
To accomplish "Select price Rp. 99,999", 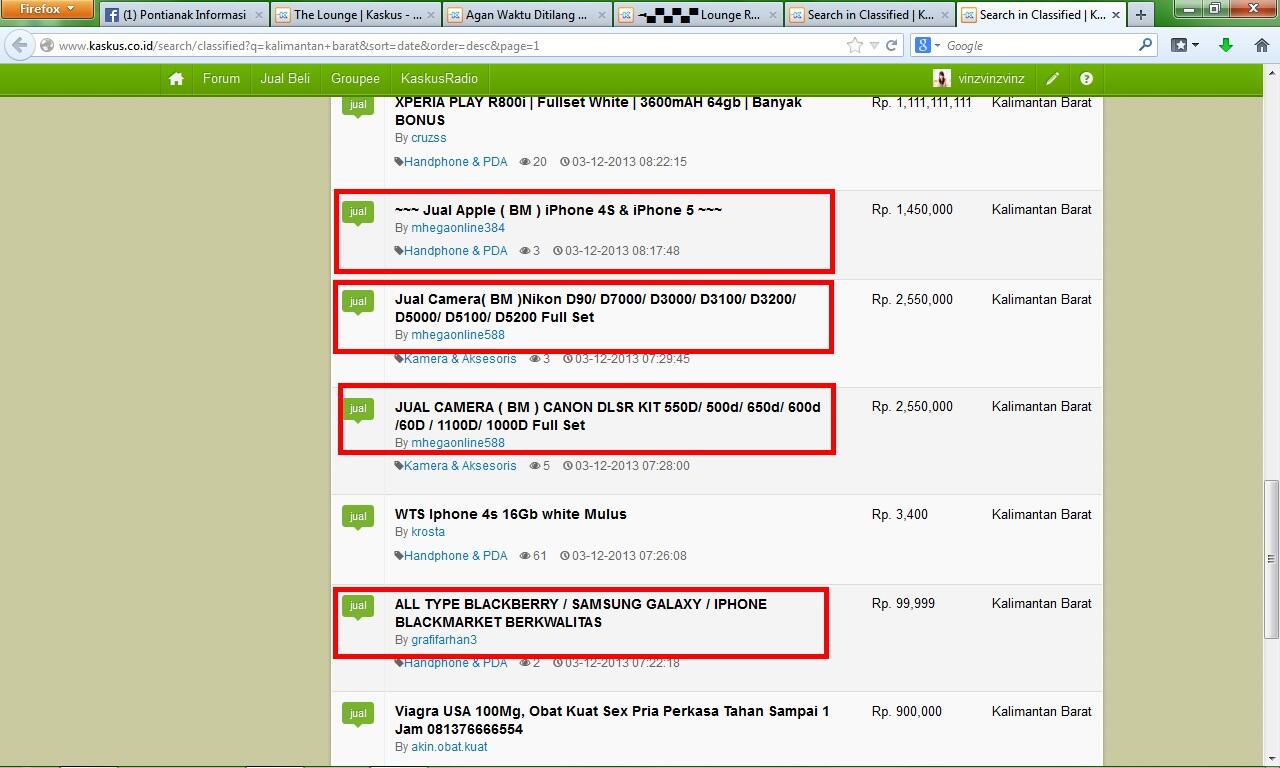I will (x=904, y=604).
